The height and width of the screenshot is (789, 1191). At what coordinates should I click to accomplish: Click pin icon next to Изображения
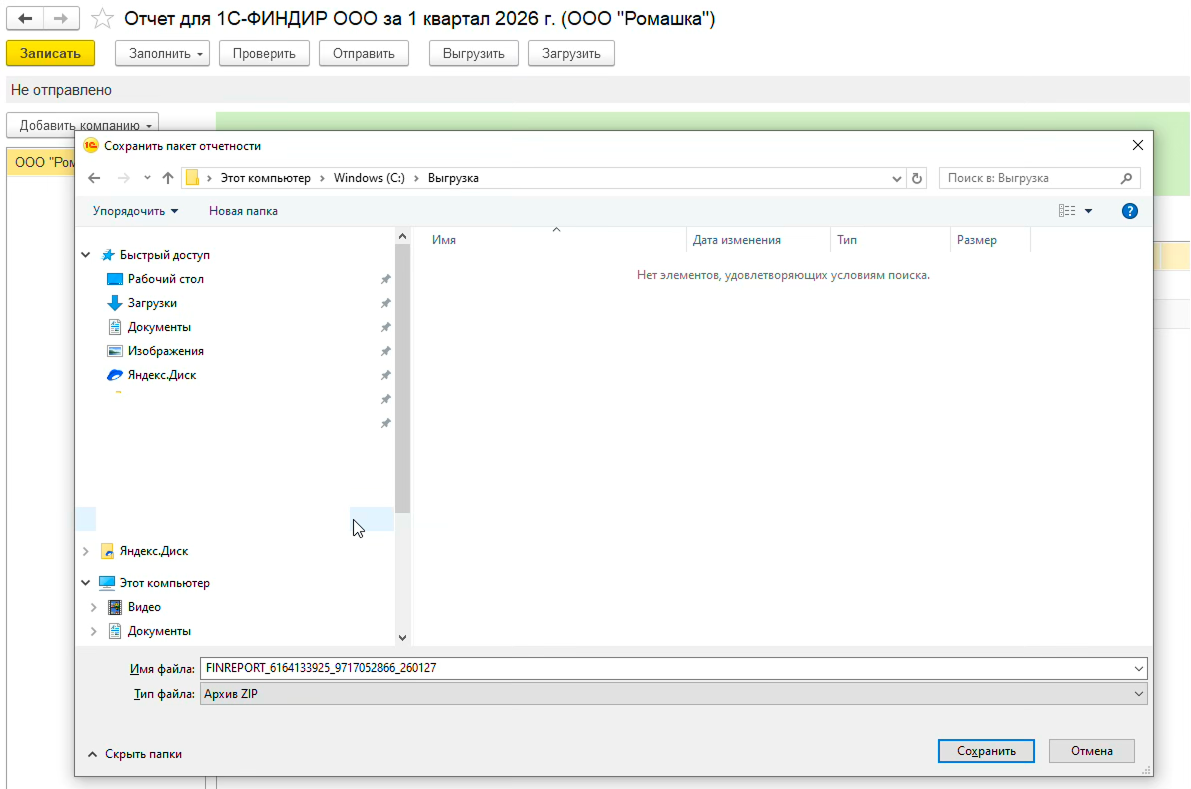tap(386, 352)
